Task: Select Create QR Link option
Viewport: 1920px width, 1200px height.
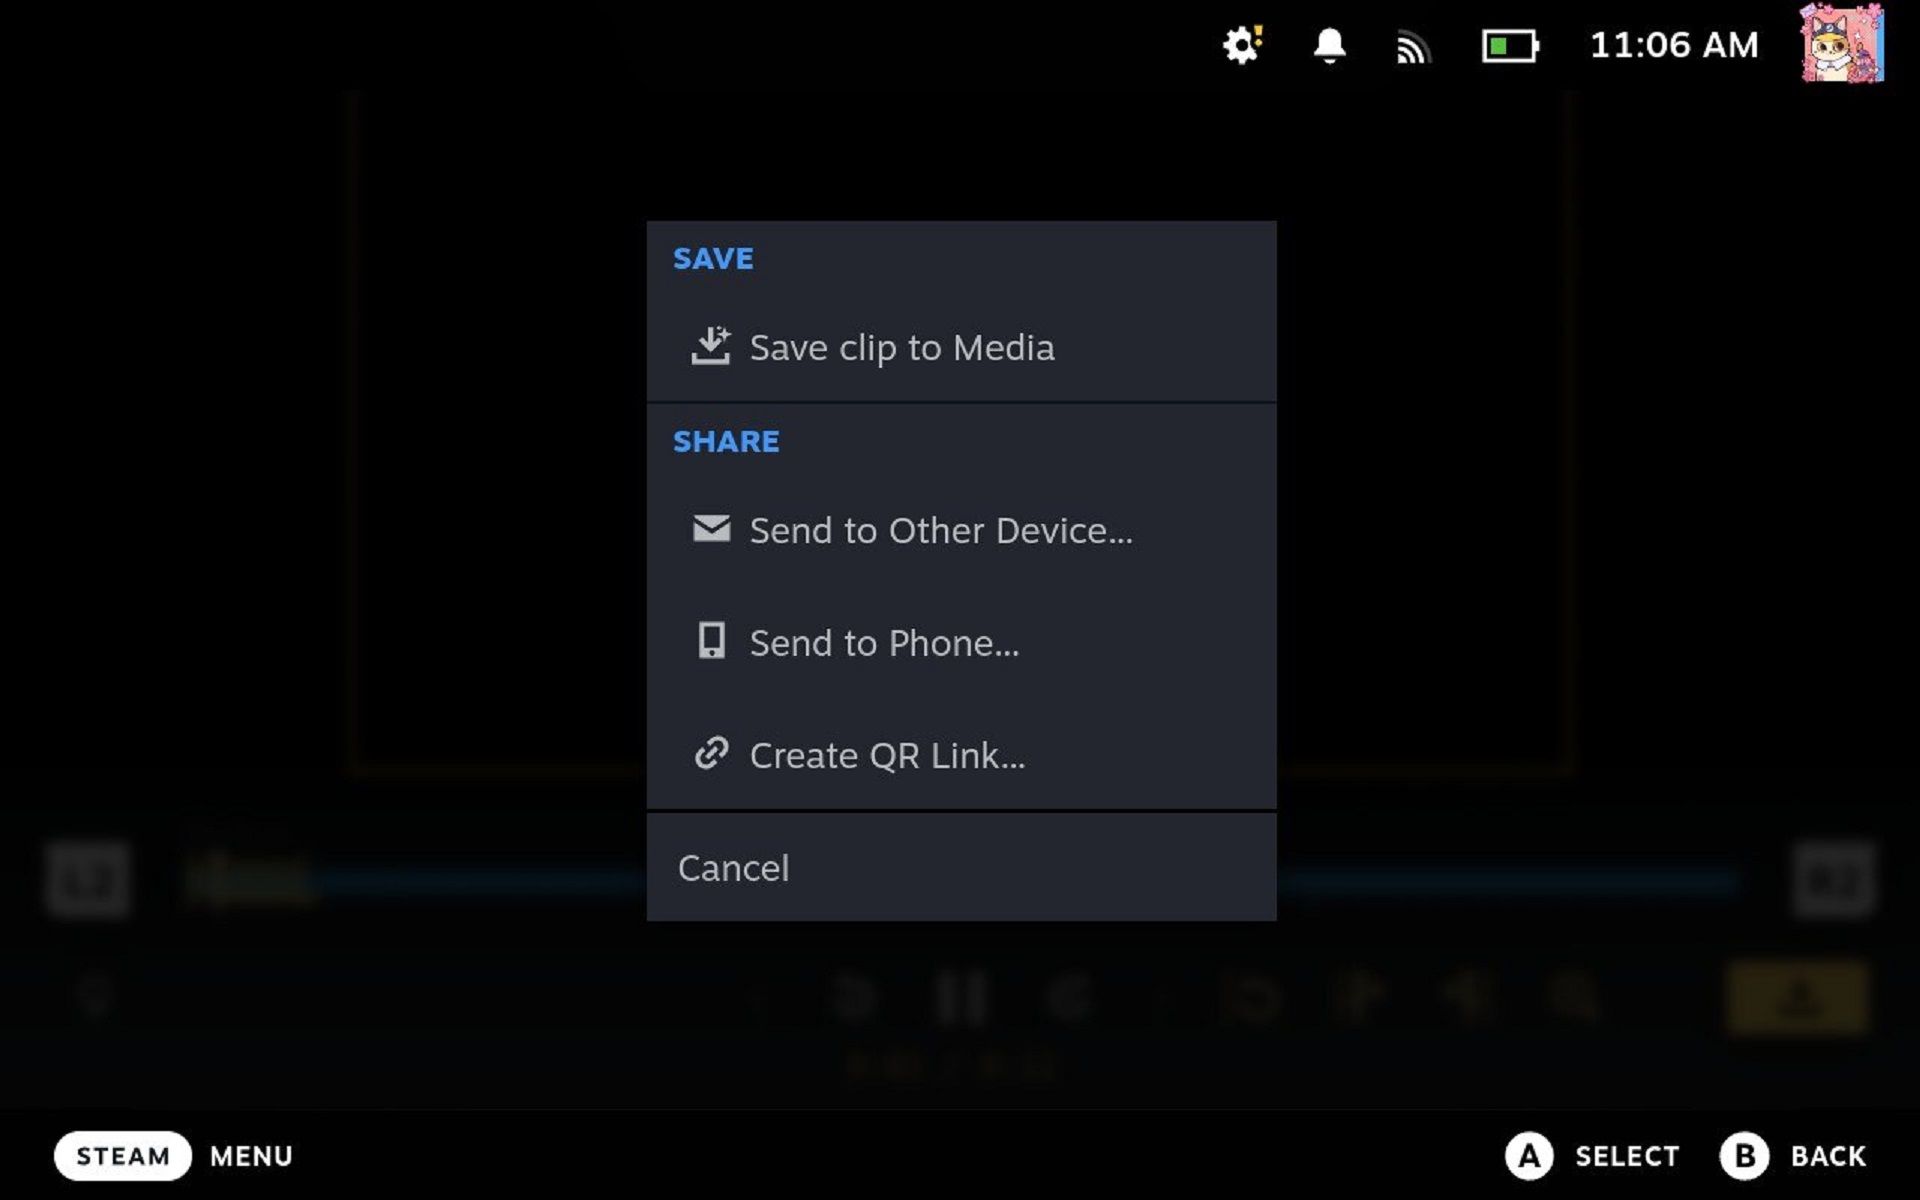Action: pos(887,754)
